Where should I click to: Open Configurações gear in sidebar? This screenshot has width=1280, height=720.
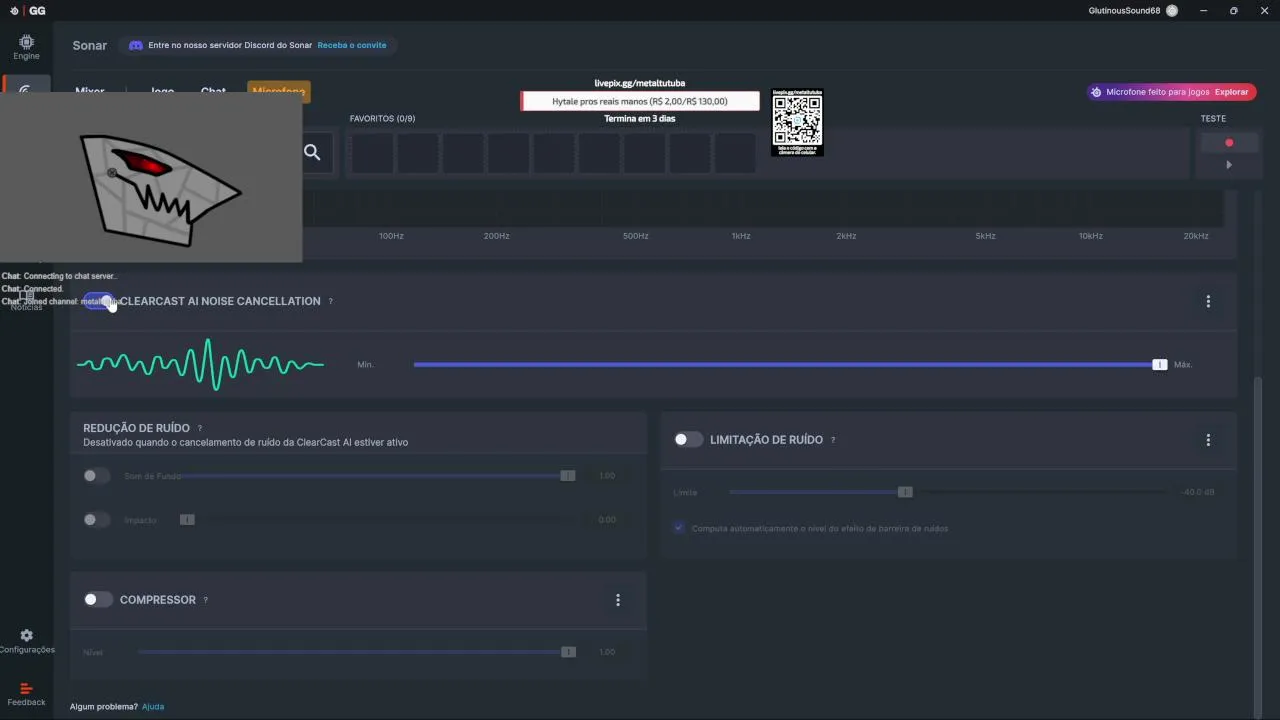(x=26, y=641)
